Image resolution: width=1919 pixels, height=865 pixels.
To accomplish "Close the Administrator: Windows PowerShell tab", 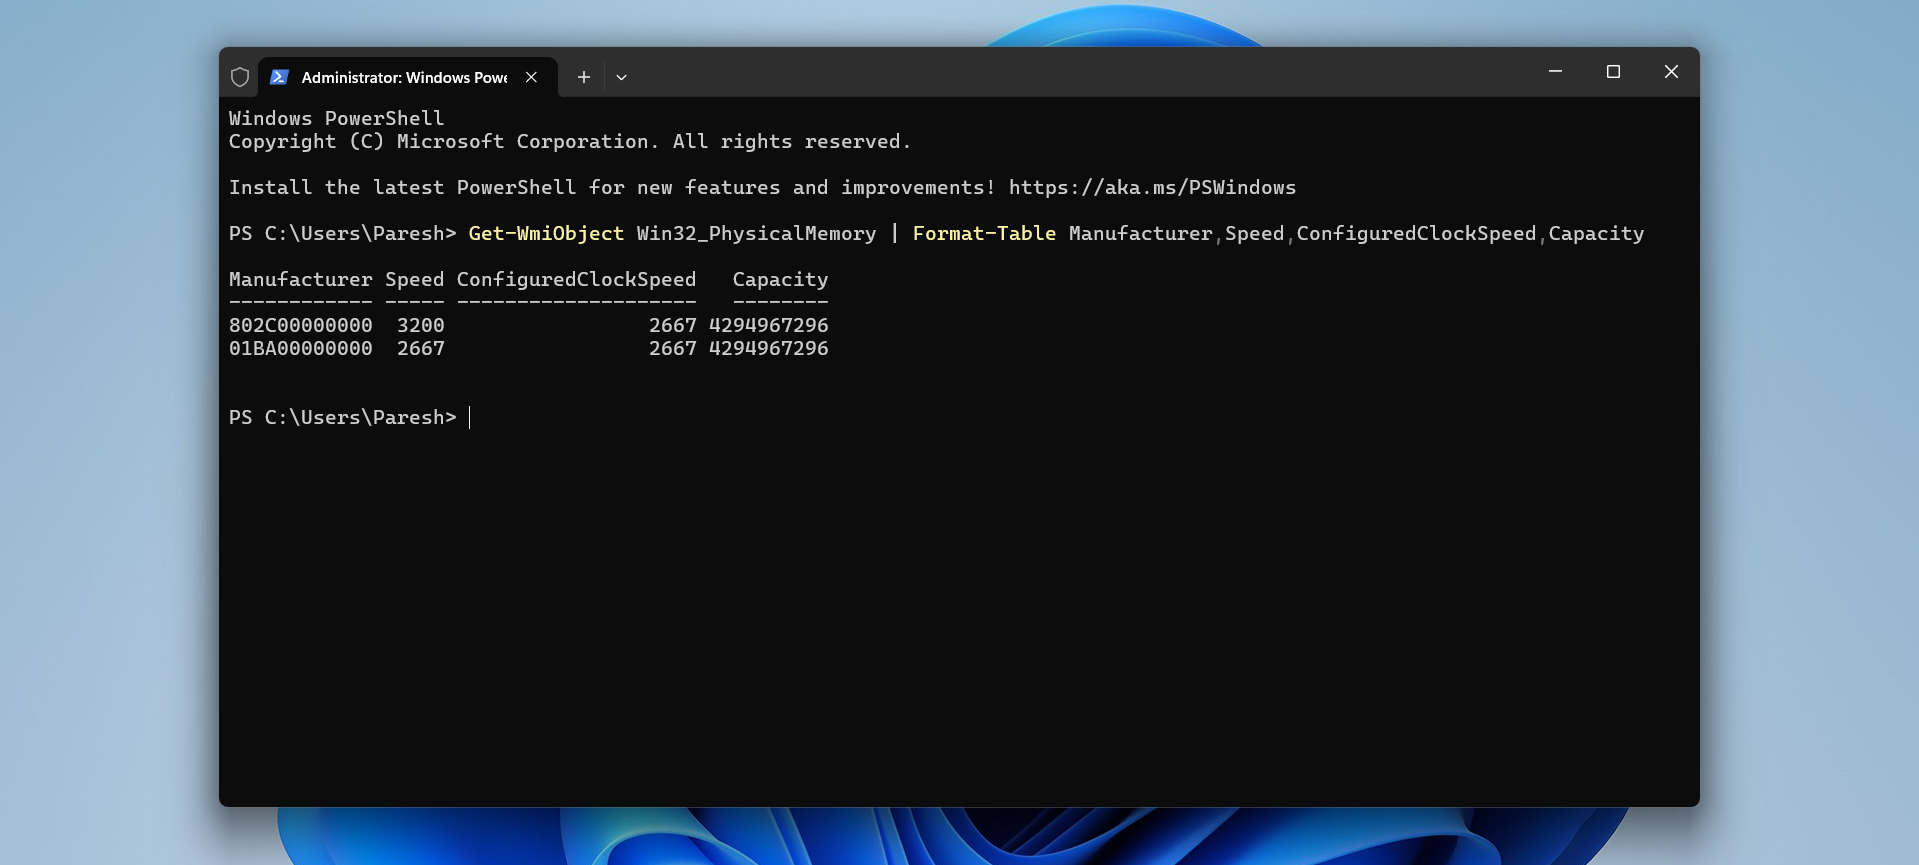I will click(531, 77).
